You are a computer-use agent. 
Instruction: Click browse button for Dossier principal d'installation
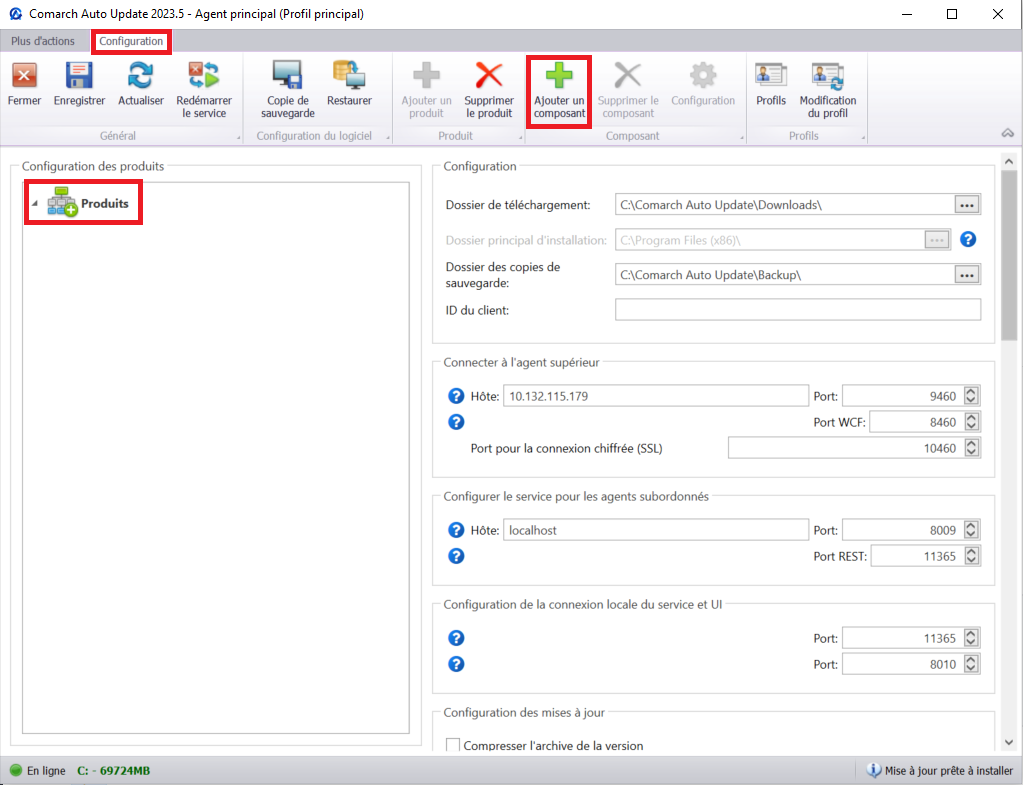click(937, 240)
